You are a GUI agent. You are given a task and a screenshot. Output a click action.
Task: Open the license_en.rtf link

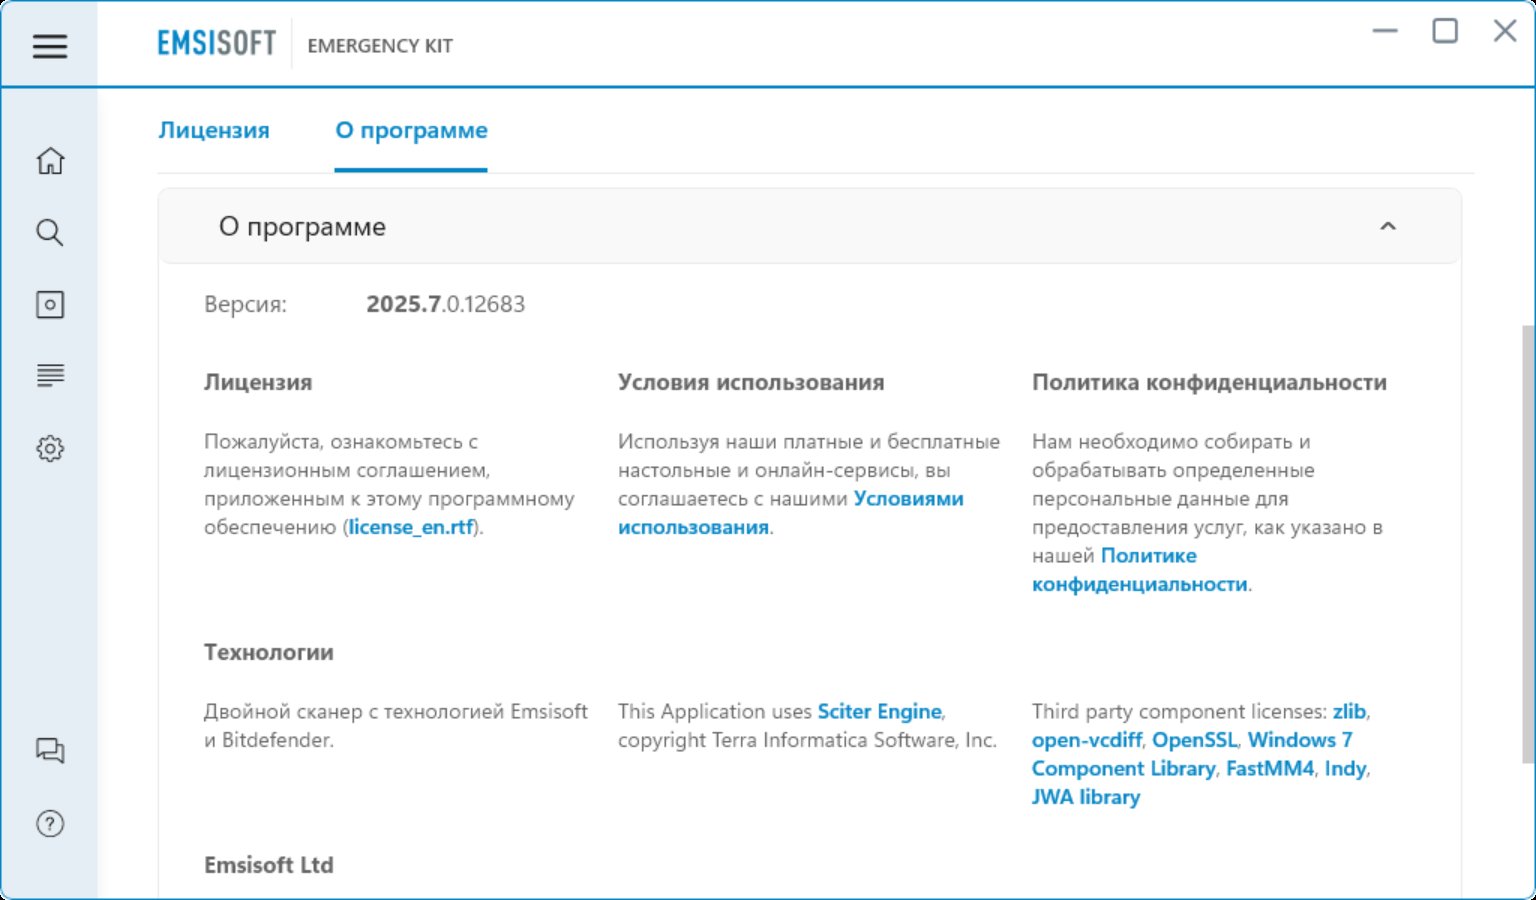(410, 527)
